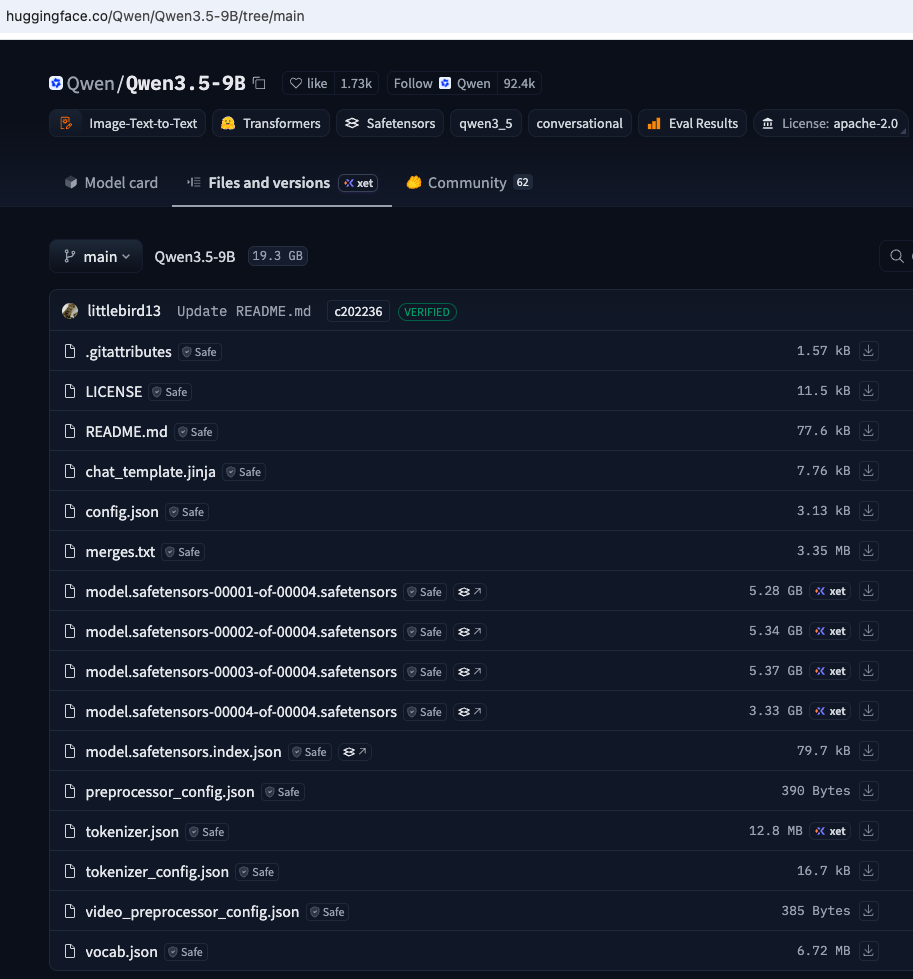Screen dimensions: 913x979
Task: Click the search files magnifier icon
Action: point(897,256)
